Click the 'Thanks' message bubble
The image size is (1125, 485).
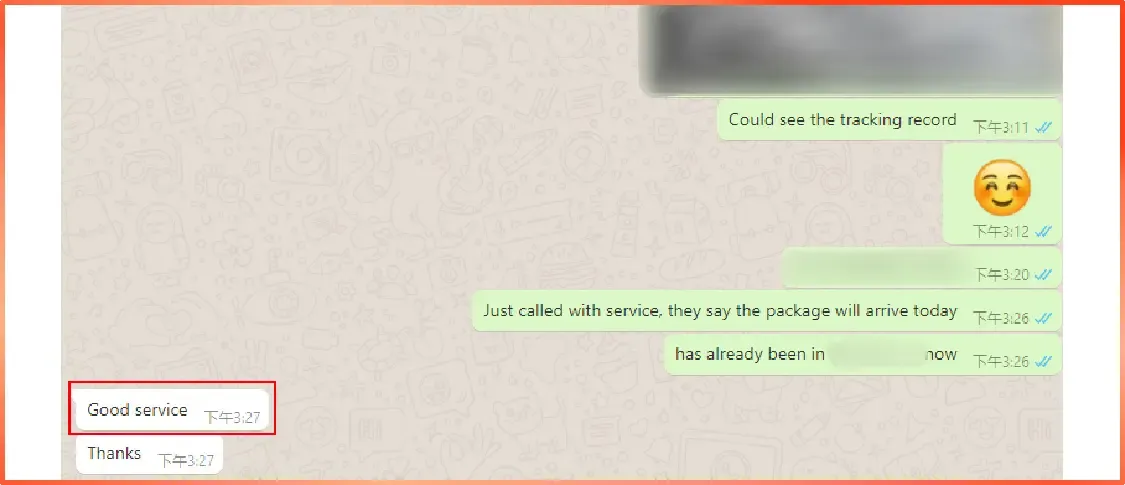[149, 453]
